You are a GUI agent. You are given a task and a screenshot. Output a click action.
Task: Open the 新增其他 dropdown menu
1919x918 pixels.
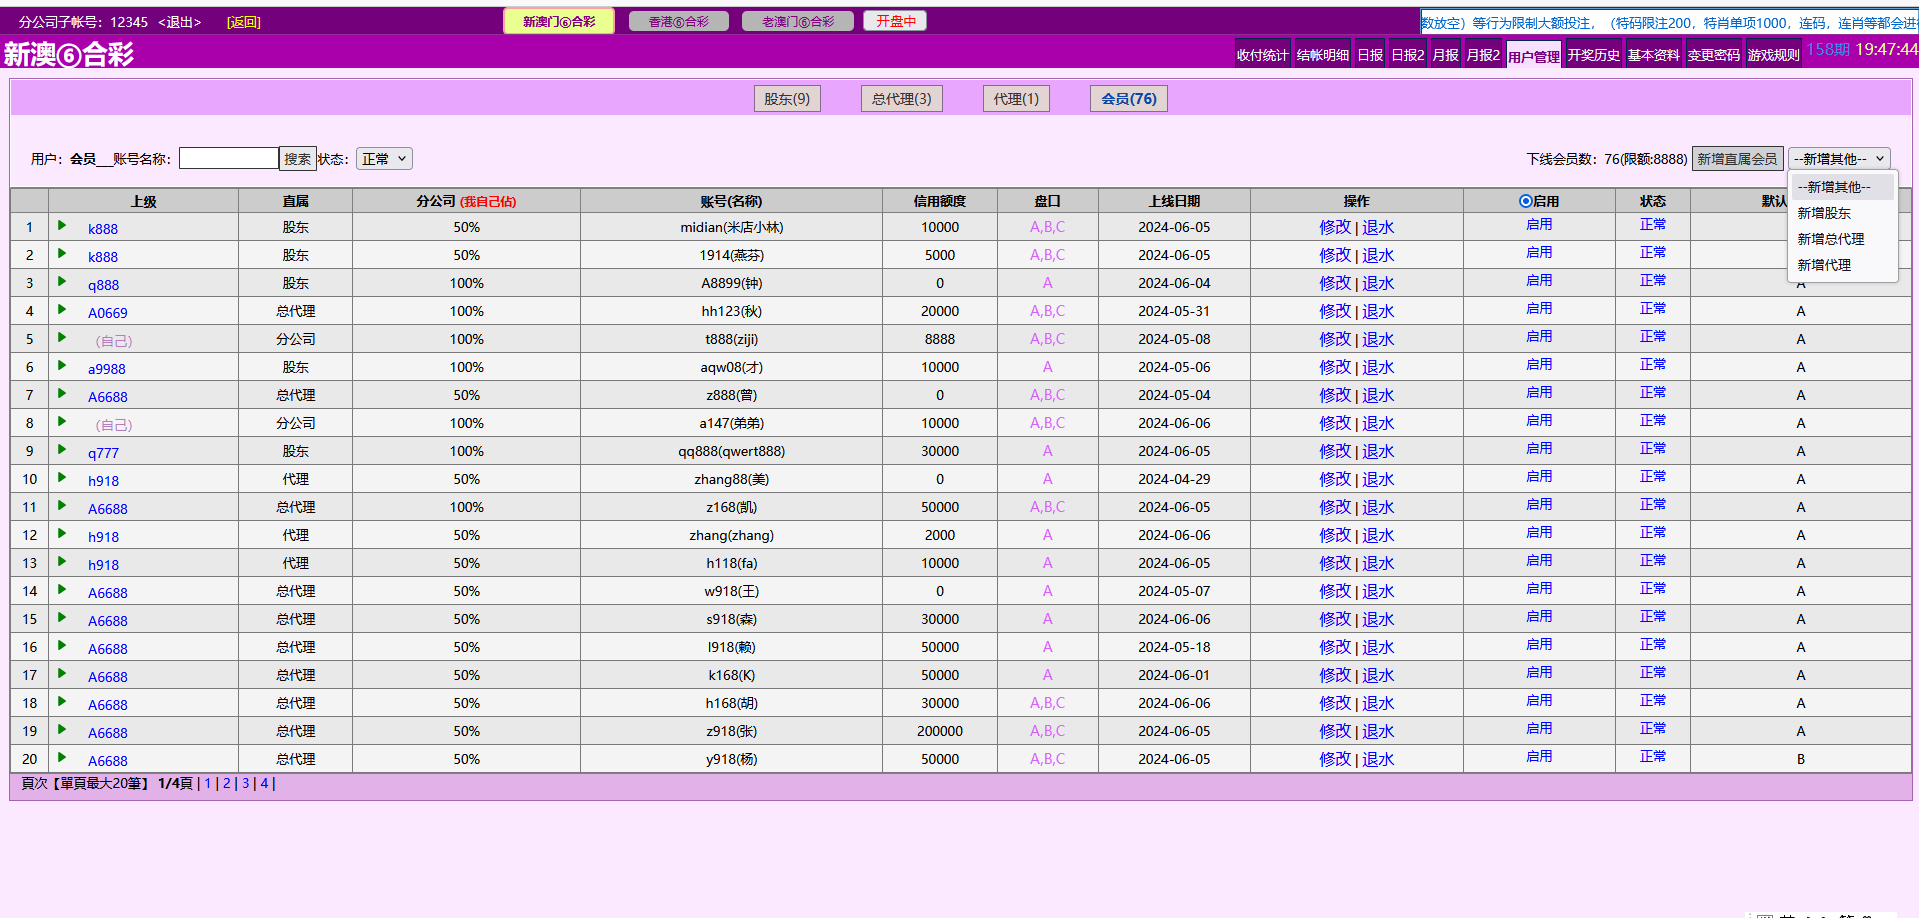(1838, 159)
